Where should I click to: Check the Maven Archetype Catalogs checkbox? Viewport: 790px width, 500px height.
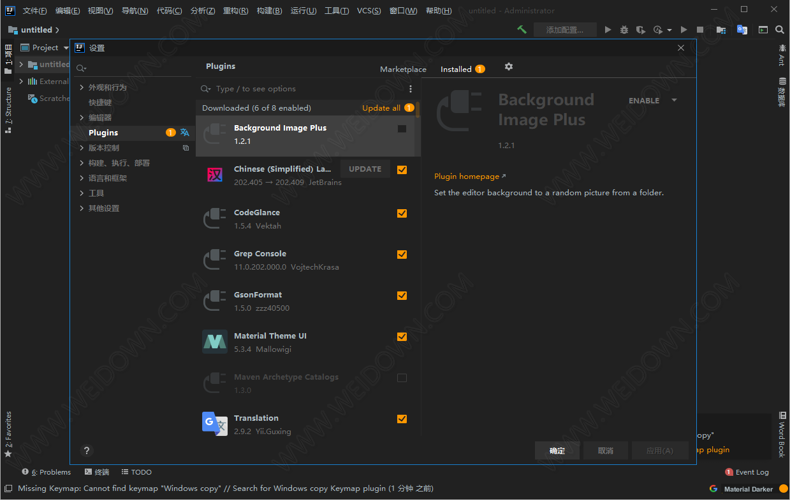[402, 378]
